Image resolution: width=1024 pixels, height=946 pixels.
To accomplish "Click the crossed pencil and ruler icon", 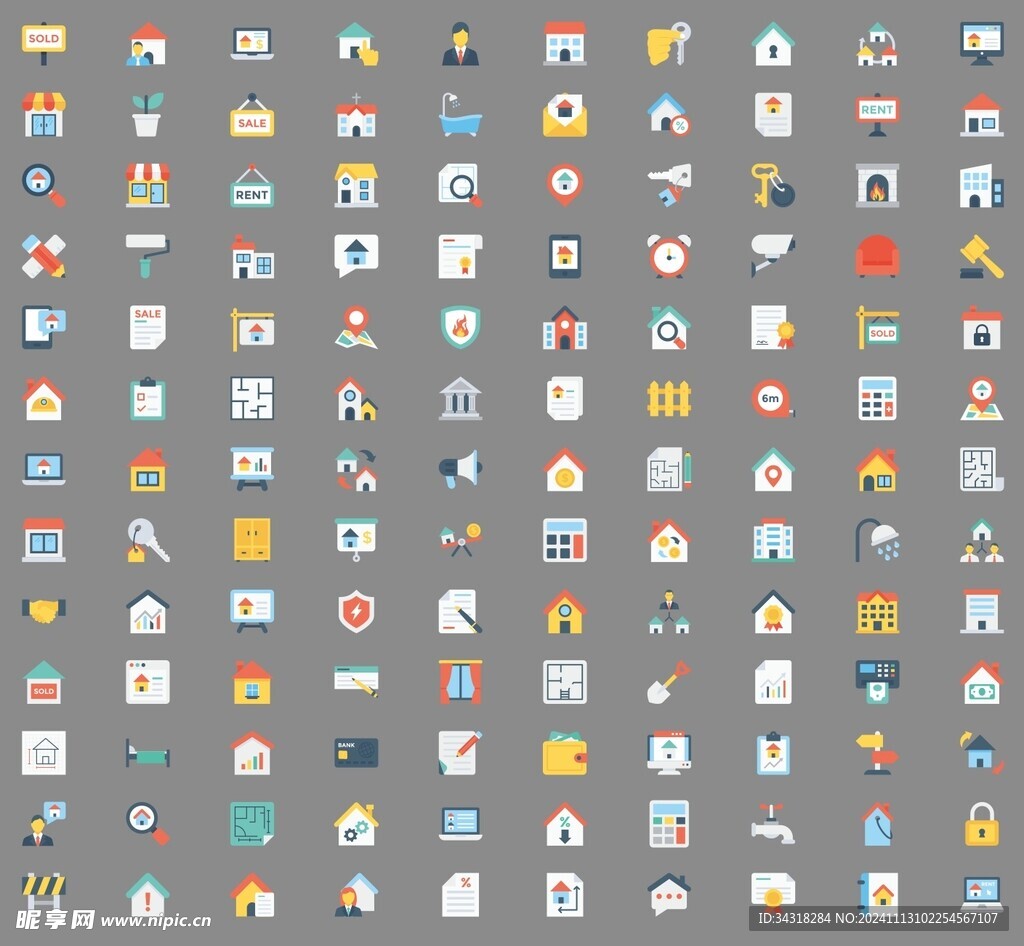I will click(x=44, y=256).
